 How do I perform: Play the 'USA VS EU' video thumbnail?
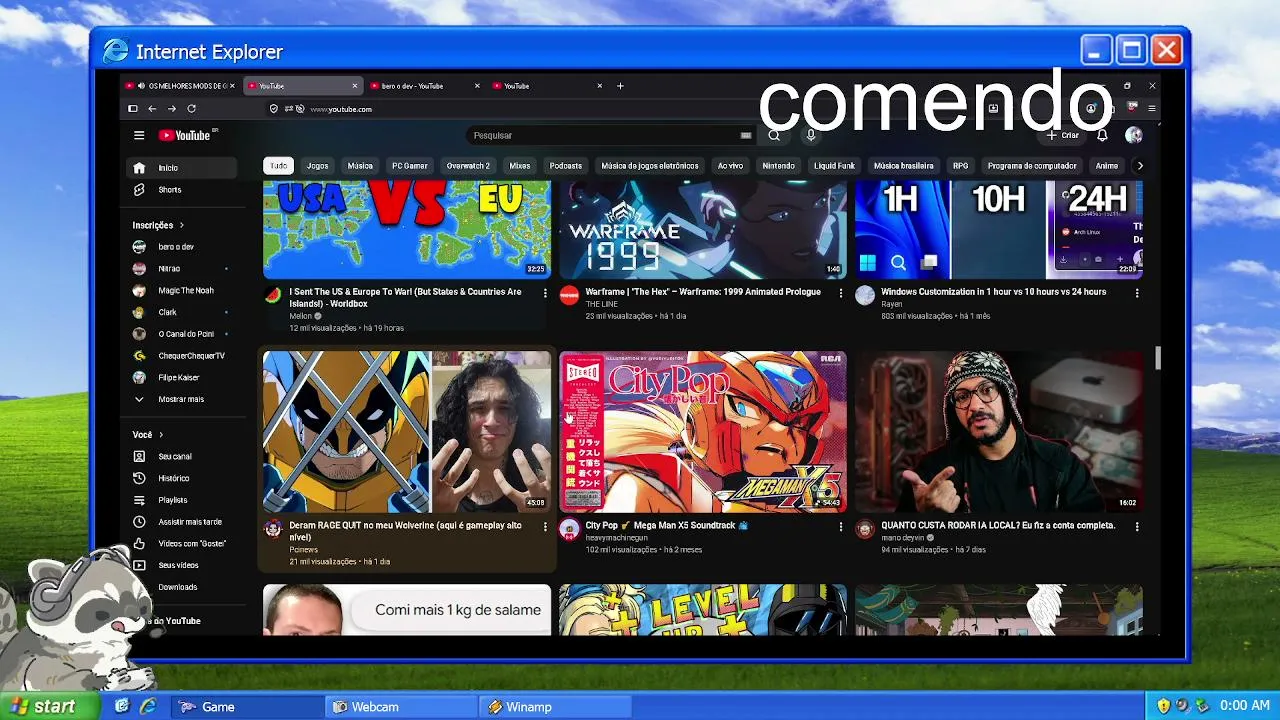click(406, 230)
